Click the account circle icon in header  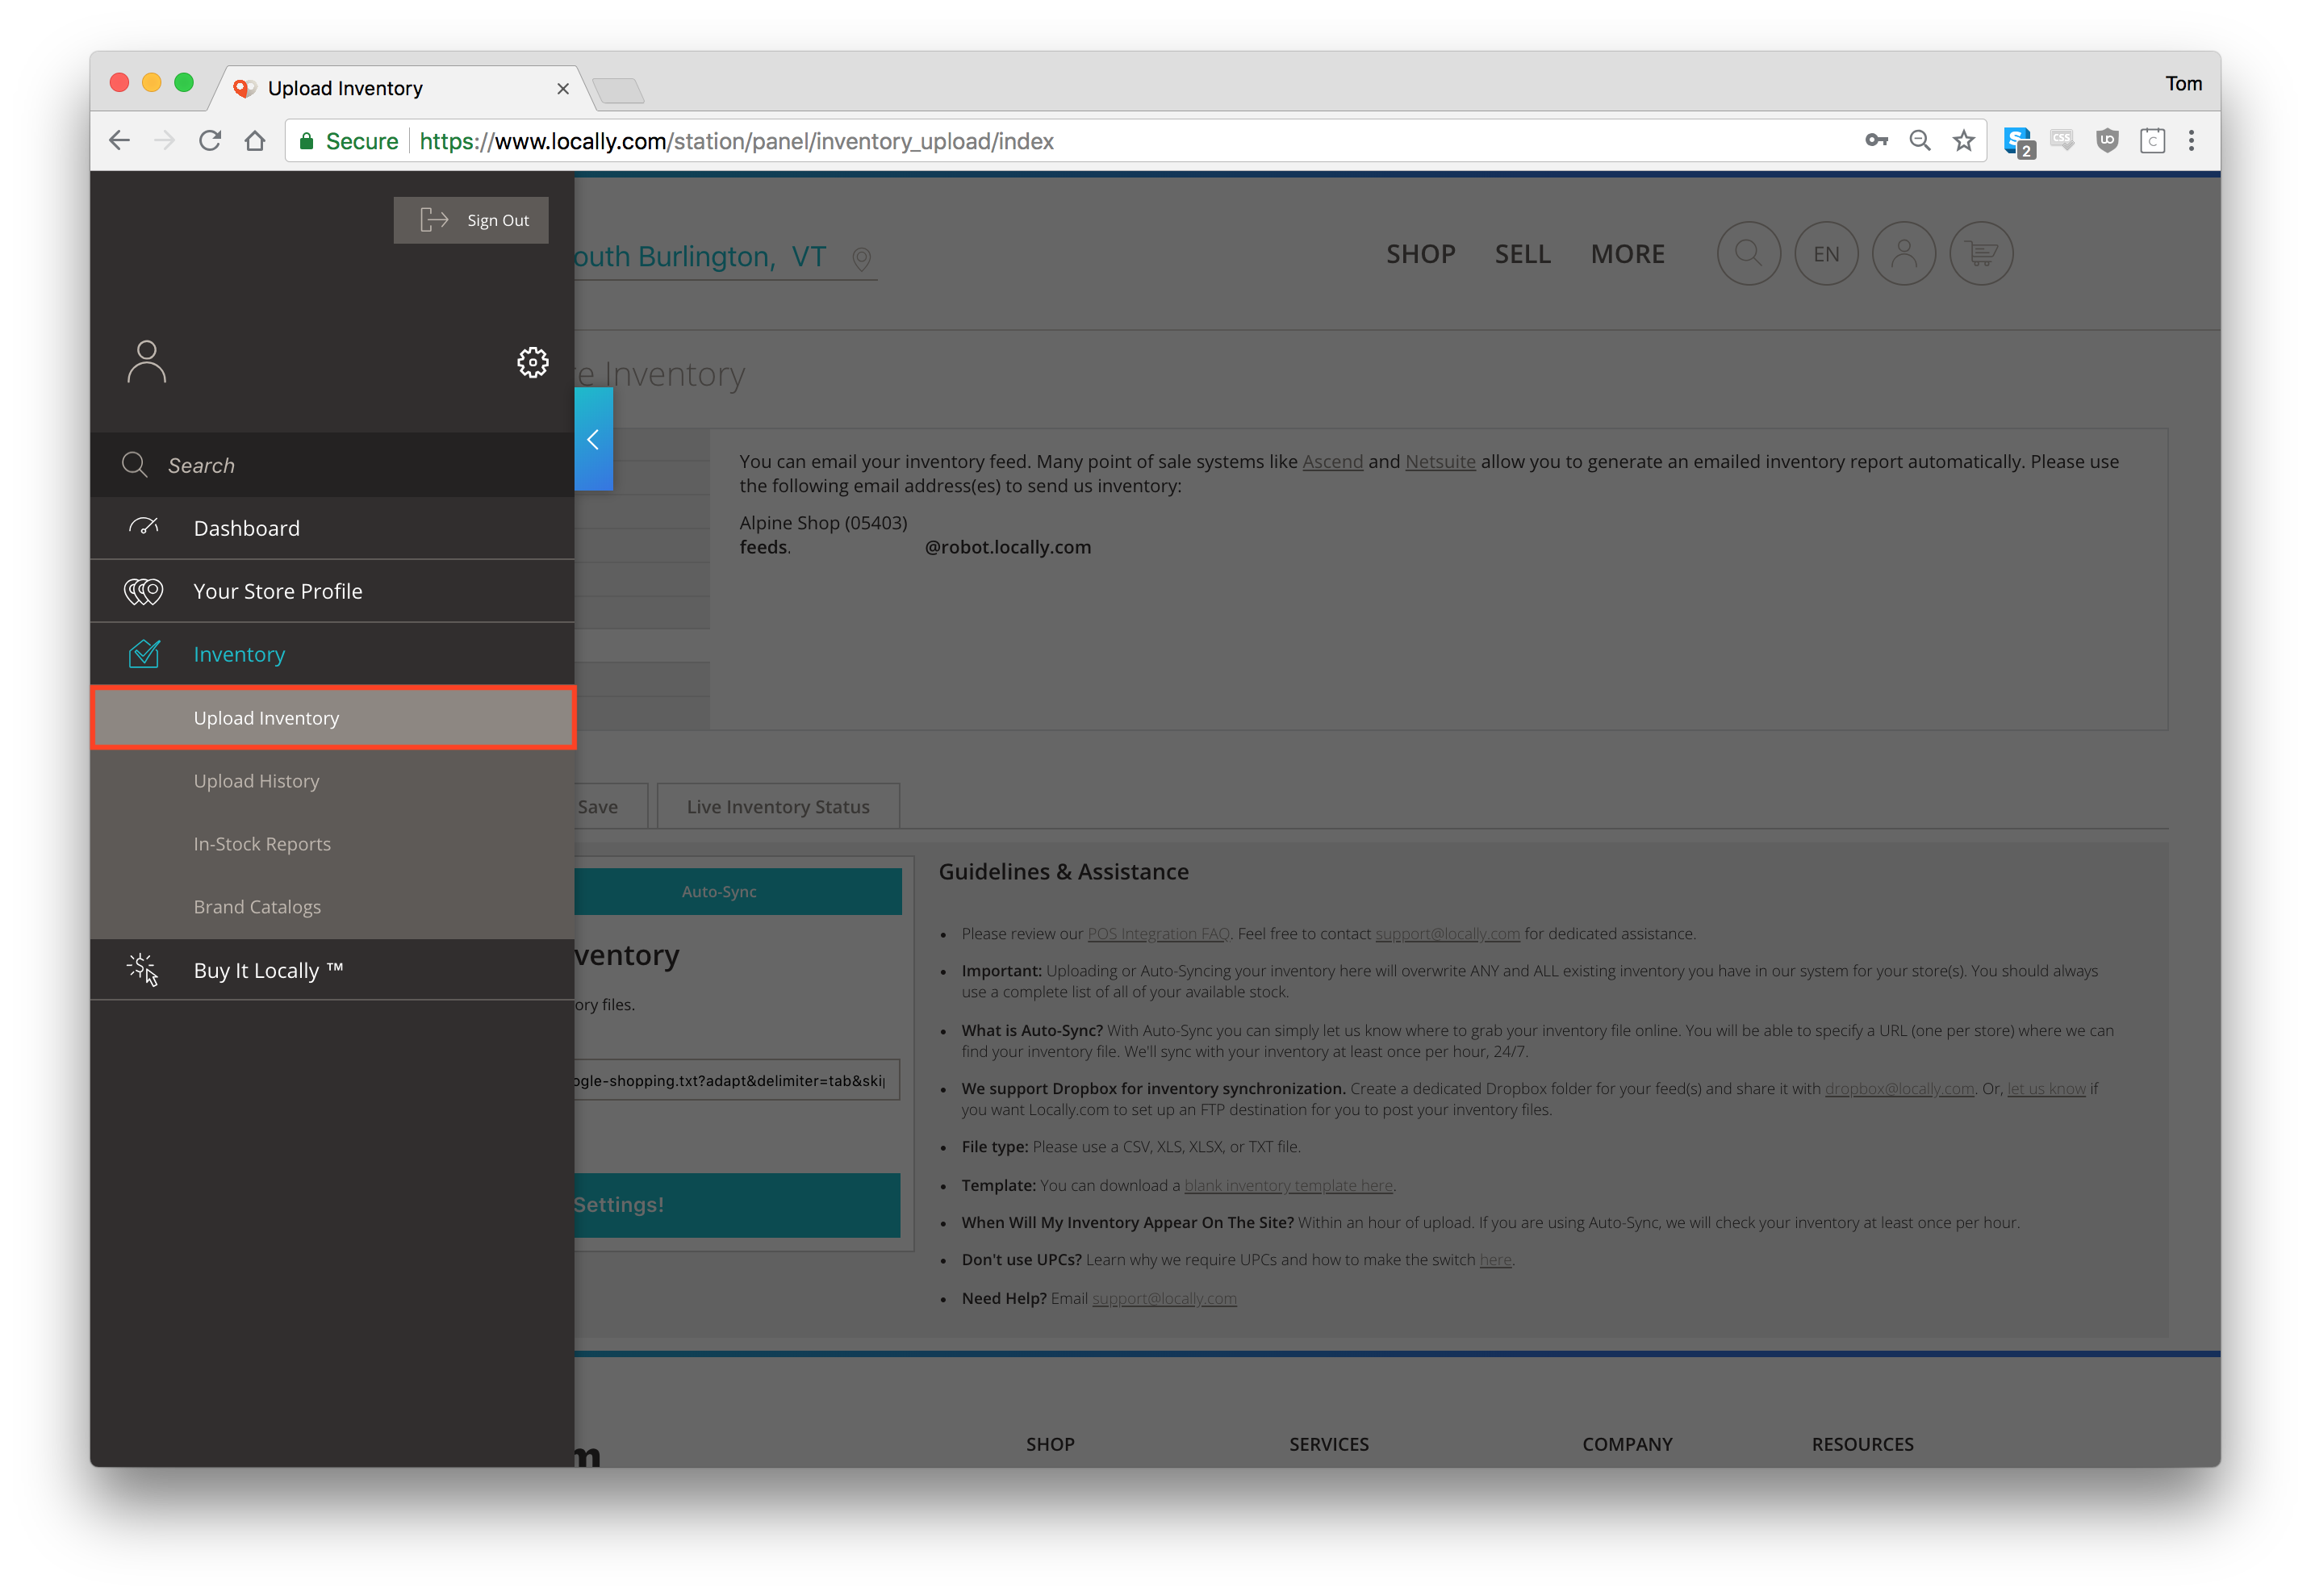1903,254
